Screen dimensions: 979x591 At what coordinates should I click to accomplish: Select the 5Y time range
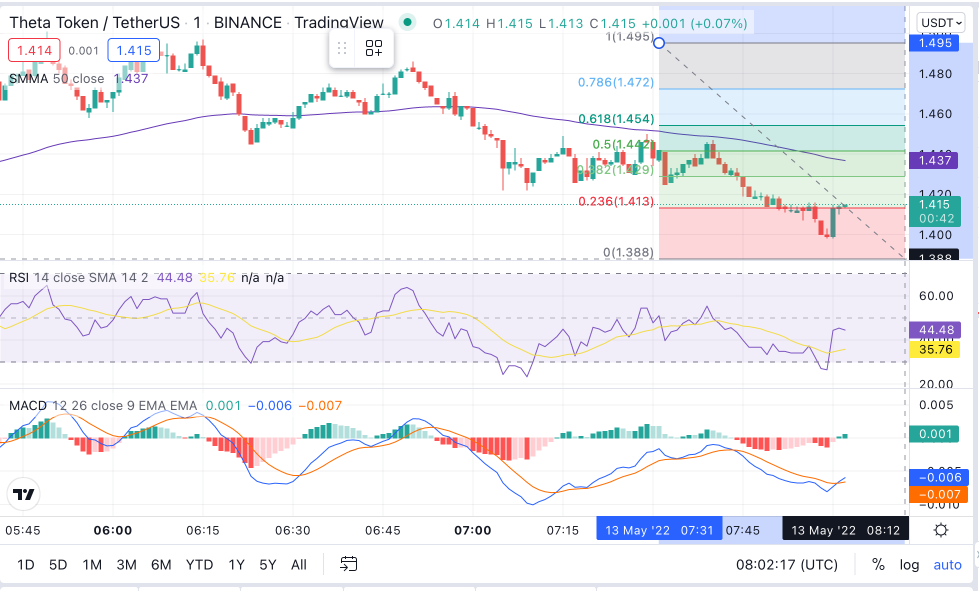[268, 565]
